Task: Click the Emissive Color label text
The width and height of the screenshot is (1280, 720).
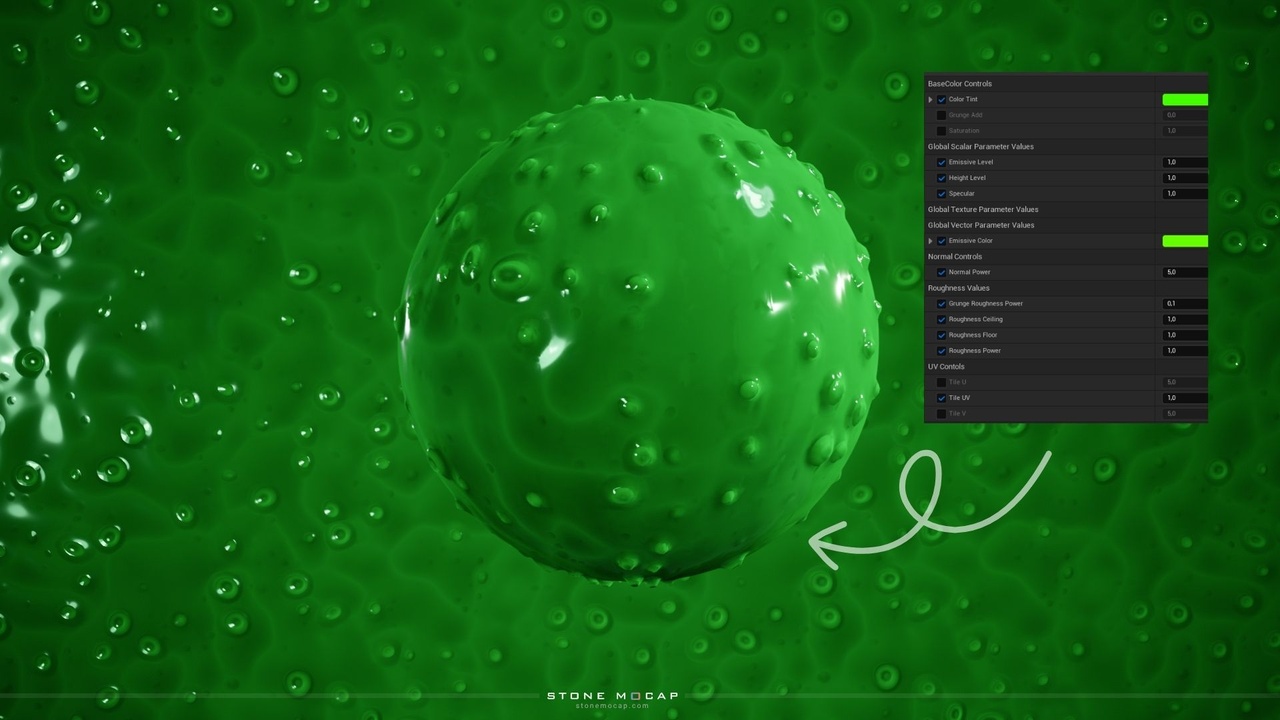Action: pyautogui.click(x=971, y=241)
